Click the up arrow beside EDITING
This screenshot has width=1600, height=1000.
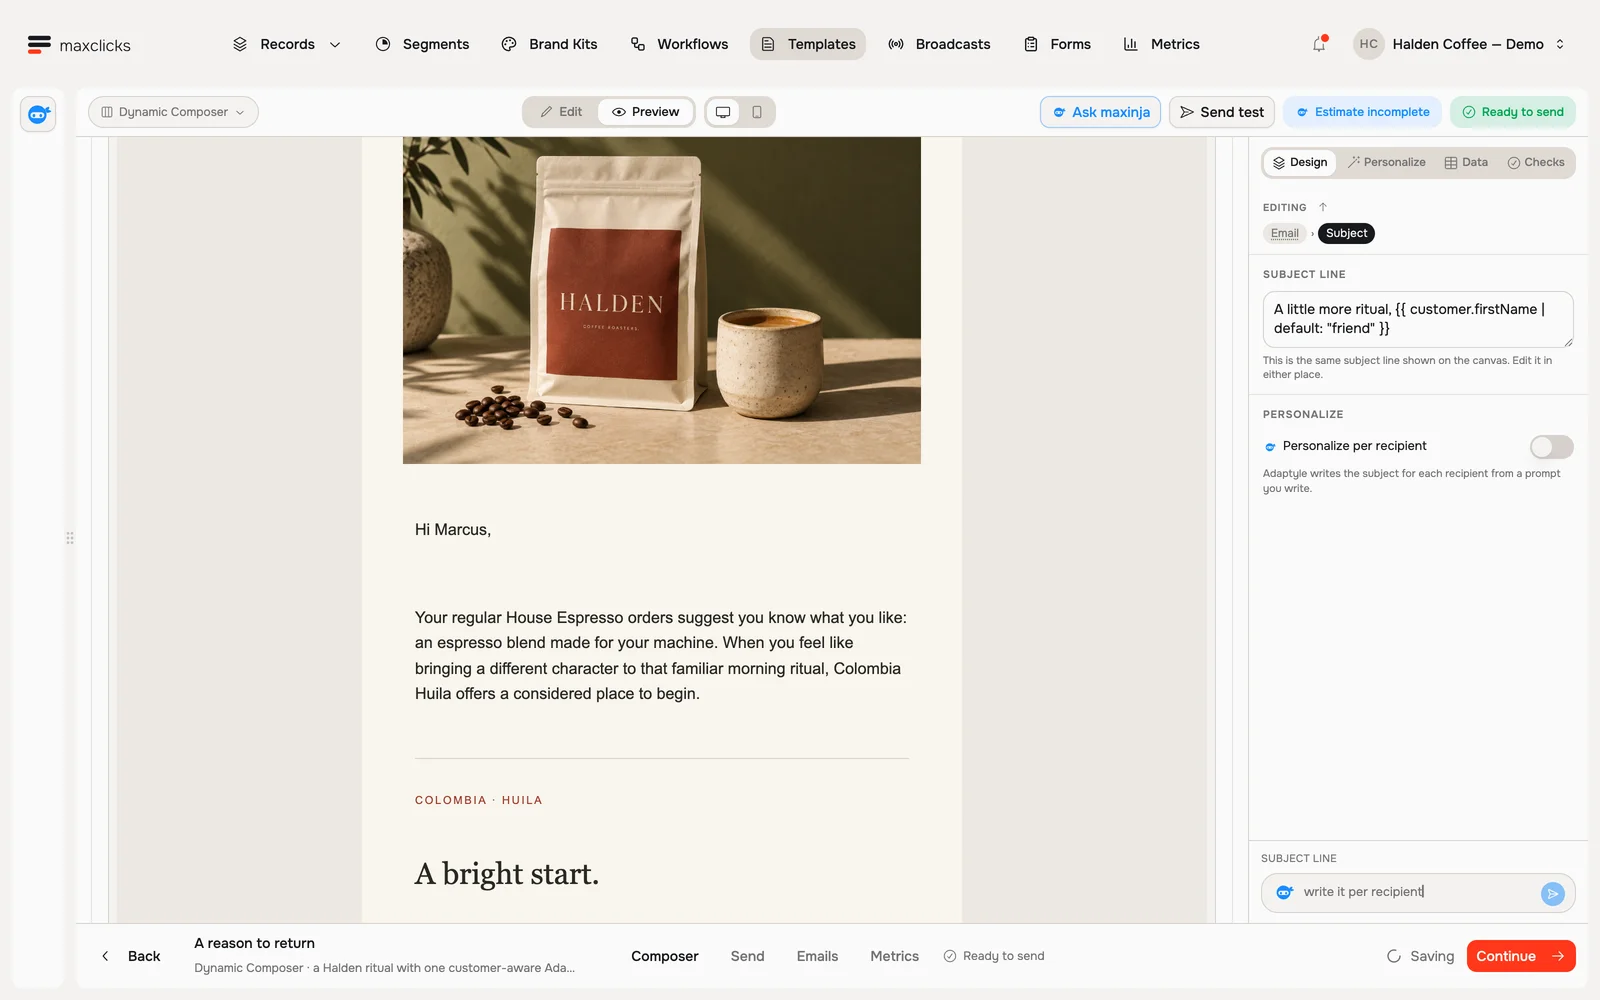1323,207
